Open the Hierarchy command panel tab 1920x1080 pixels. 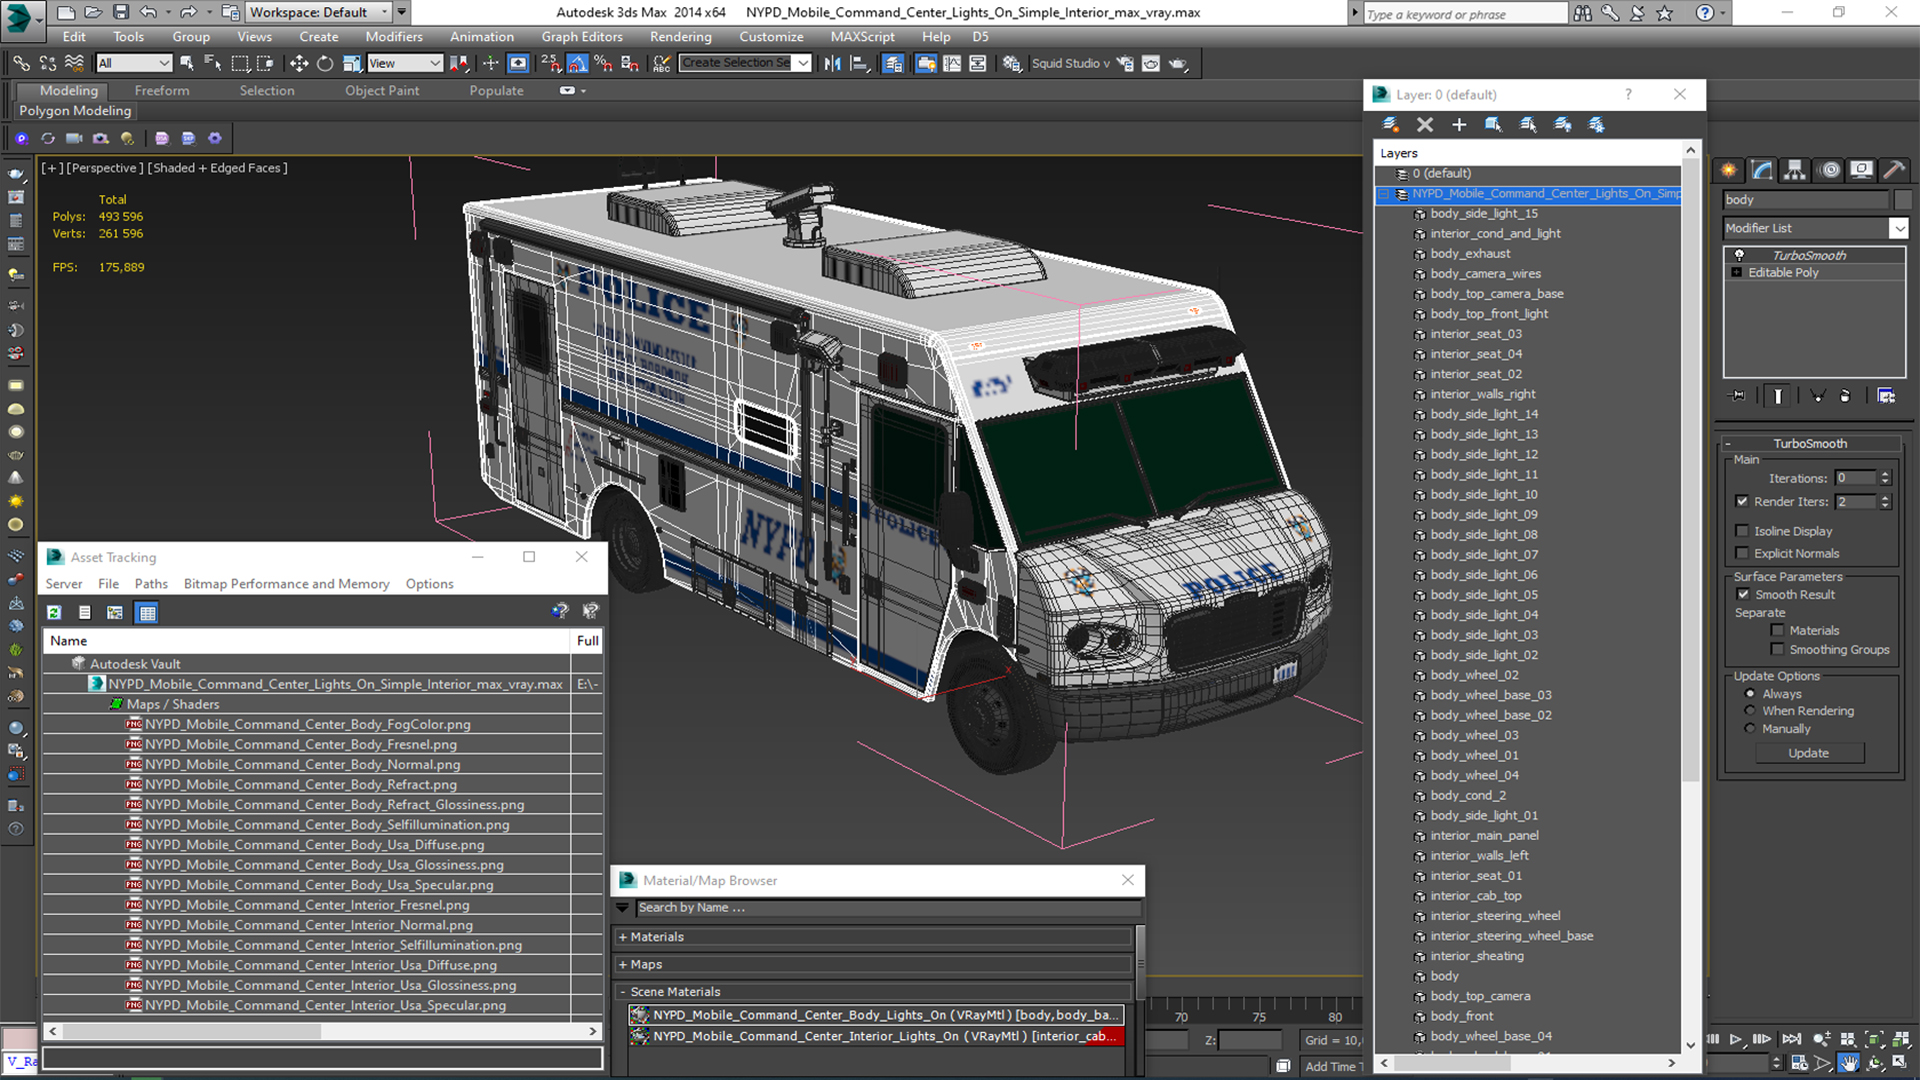1795,170
